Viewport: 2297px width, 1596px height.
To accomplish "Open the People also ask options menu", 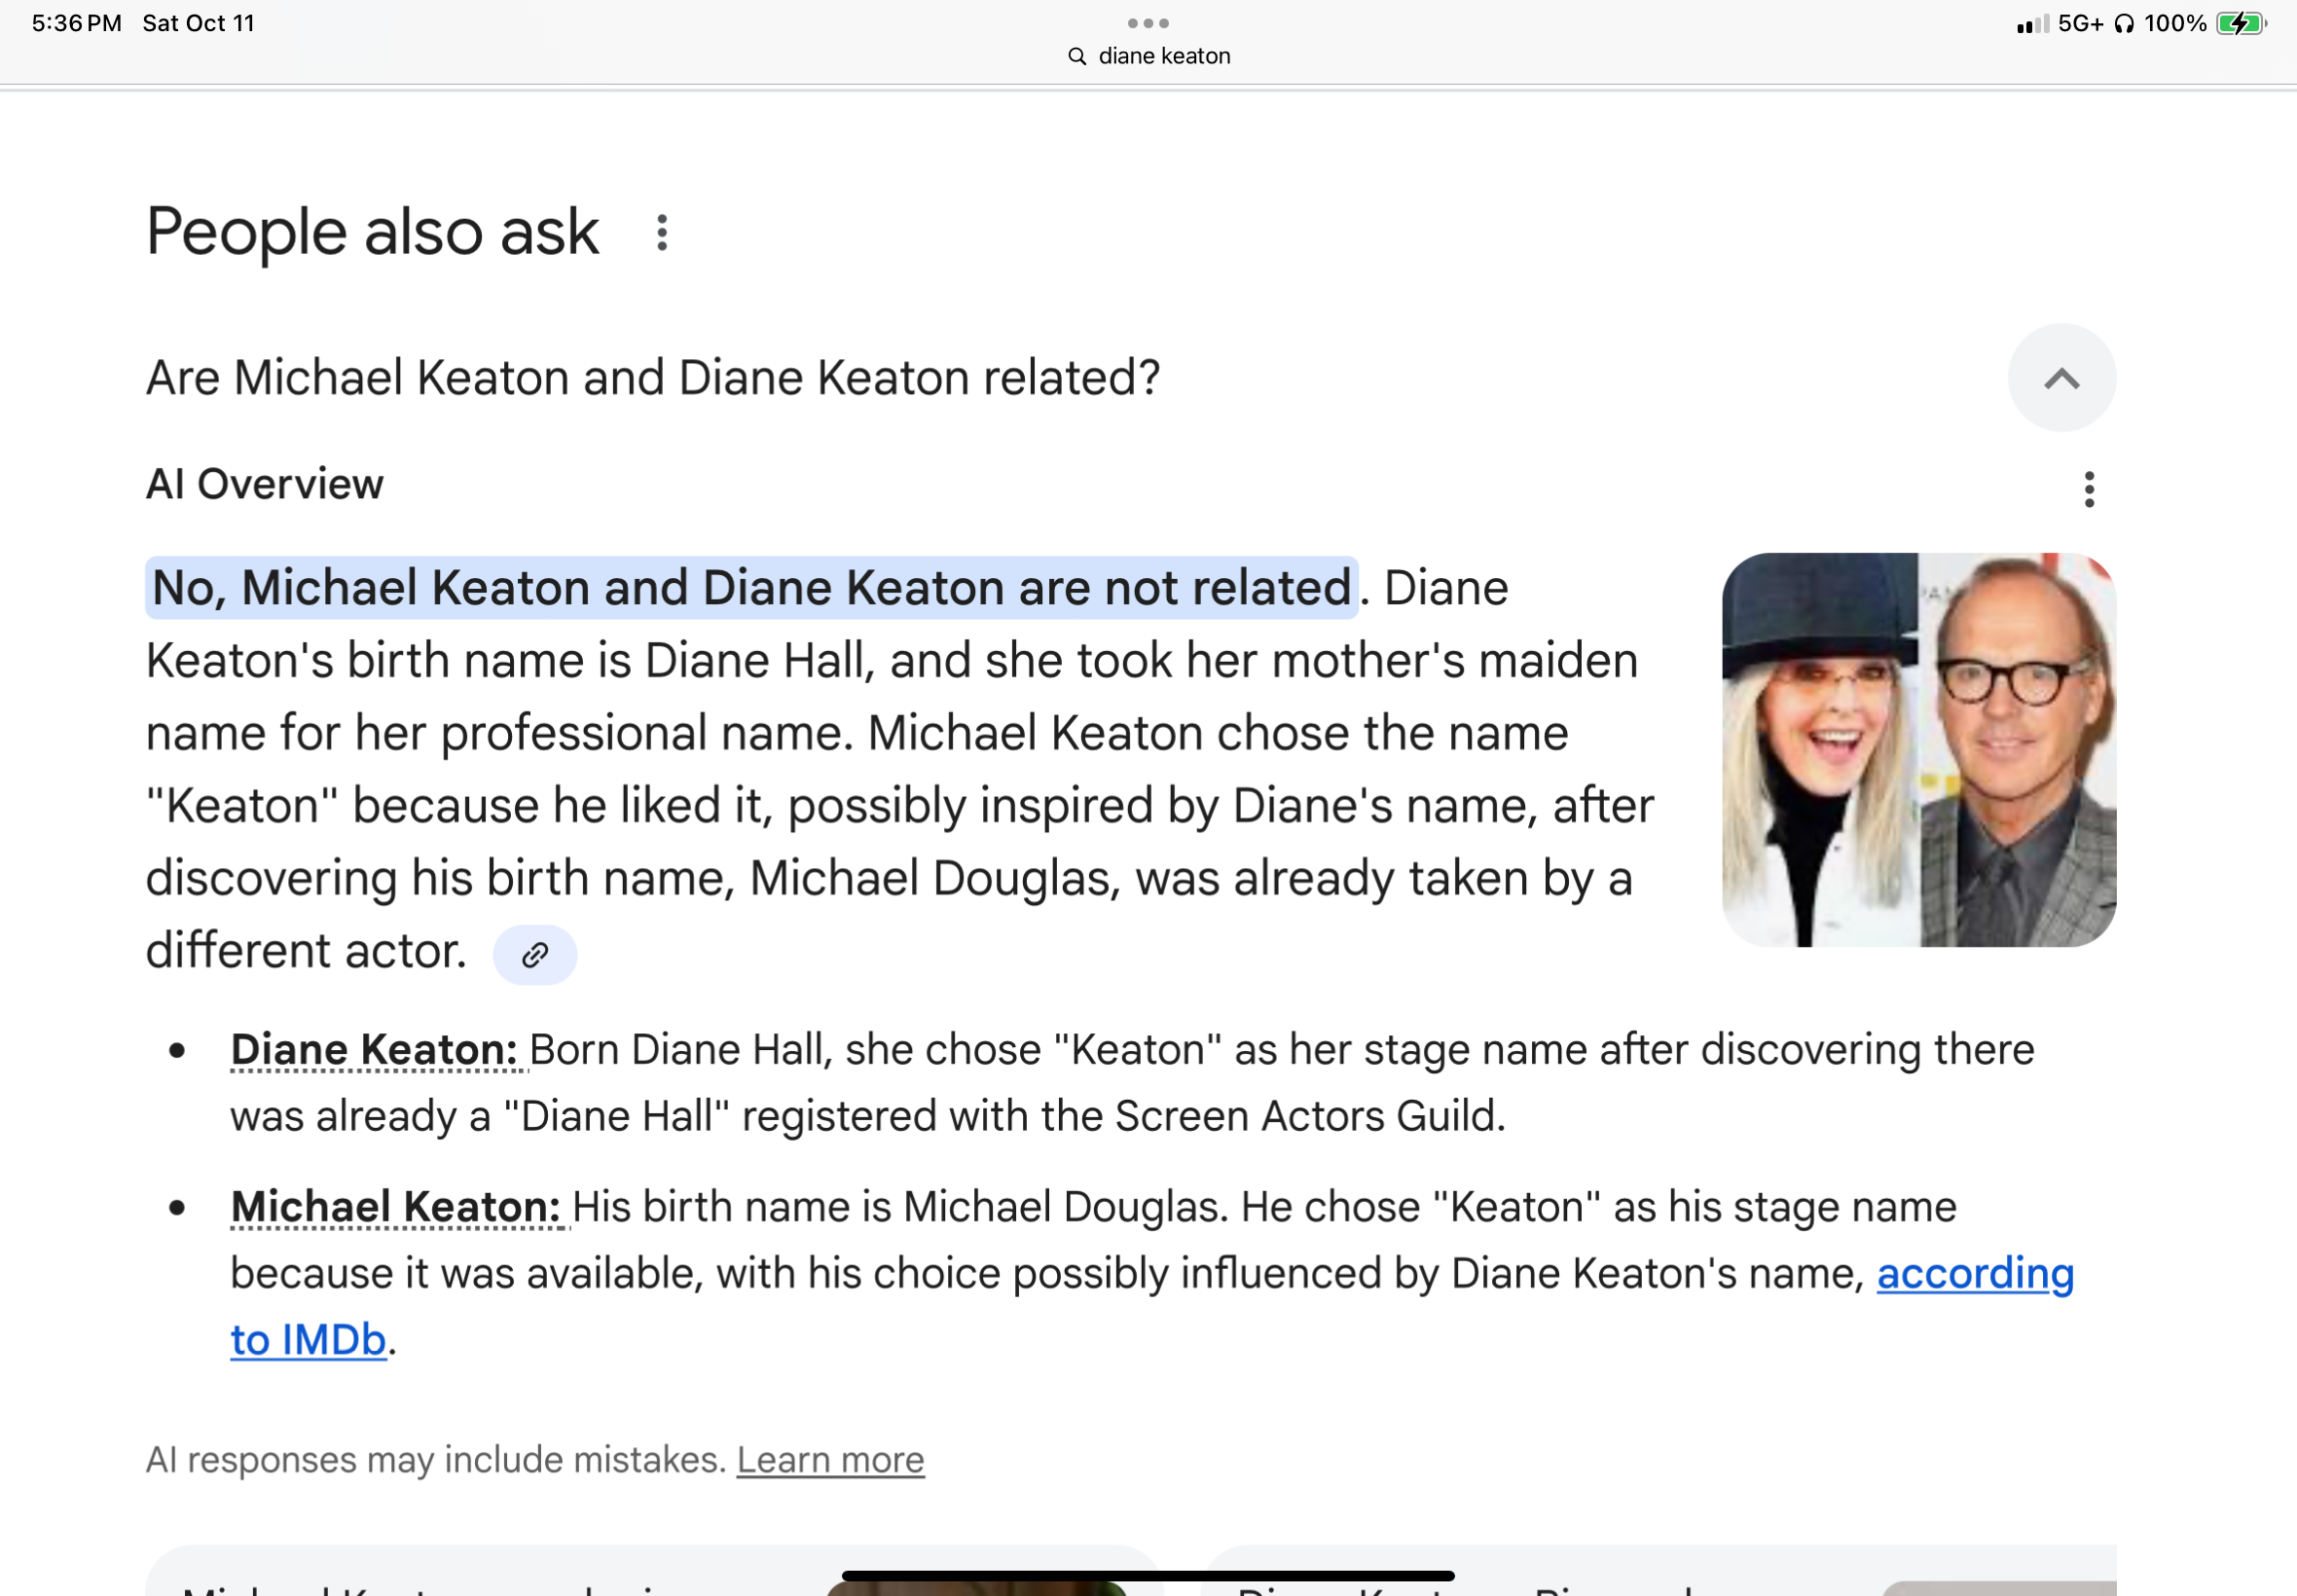I will (661, 233).
